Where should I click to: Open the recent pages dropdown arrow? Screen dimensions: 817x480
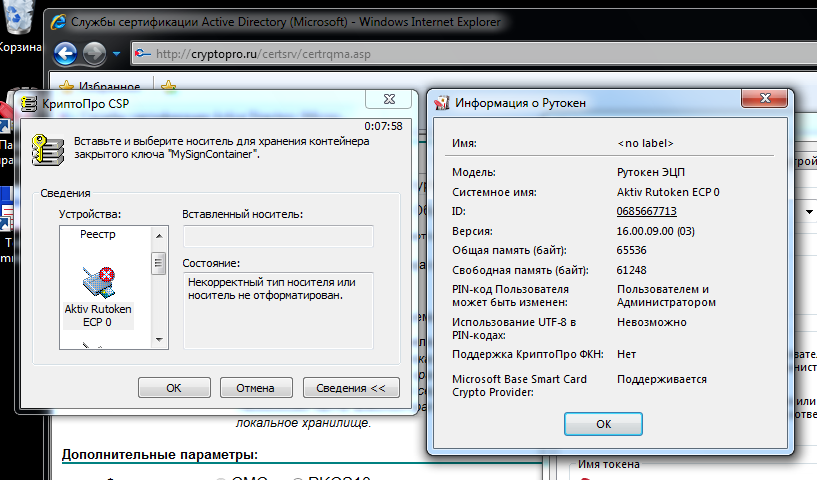[x=116, y=54]
